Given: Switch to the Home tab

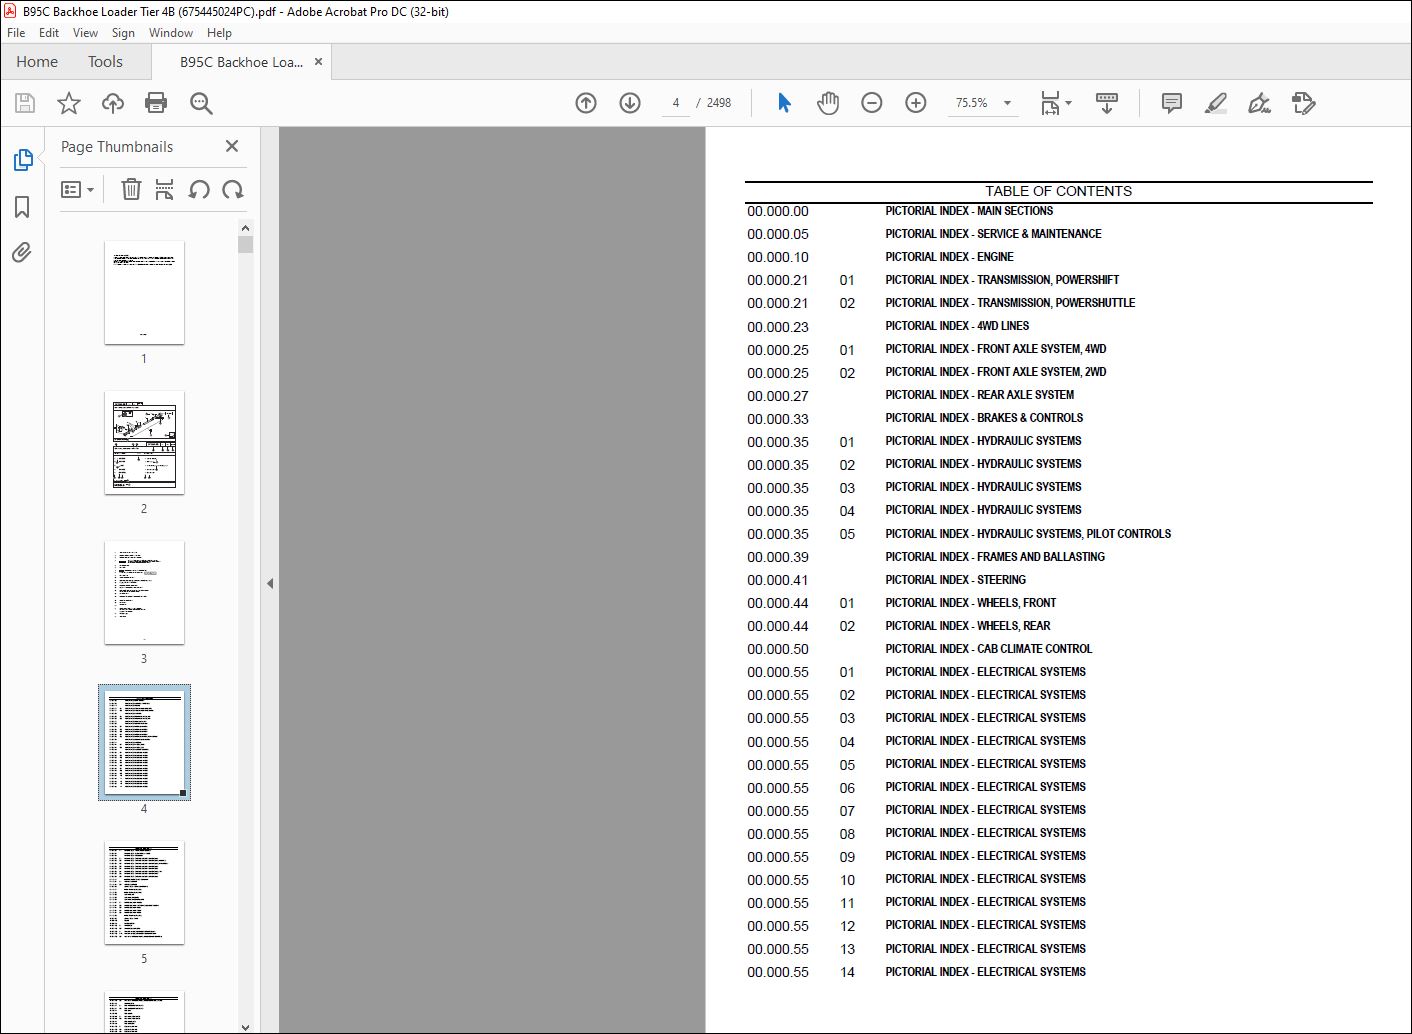Looking at the screenshot, I should 37,62.
